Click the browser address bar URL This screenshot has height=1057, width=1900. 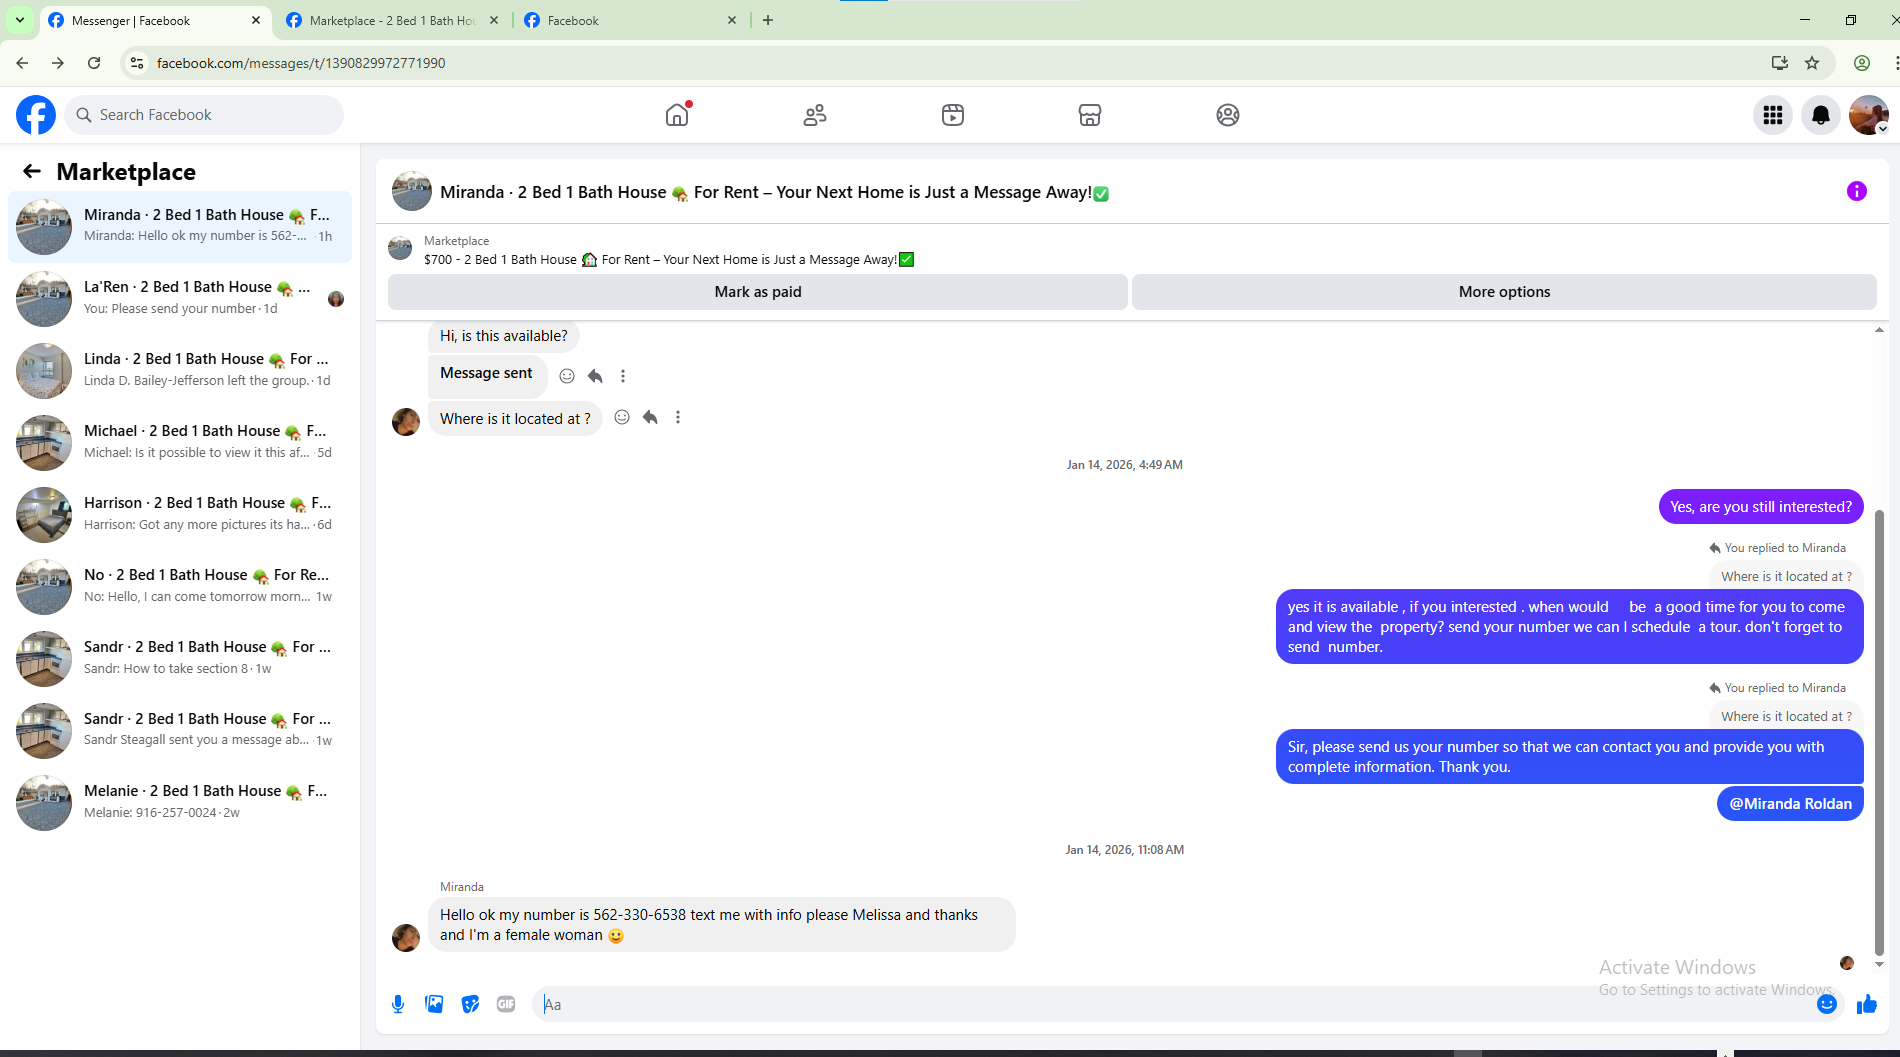(301, 63)
